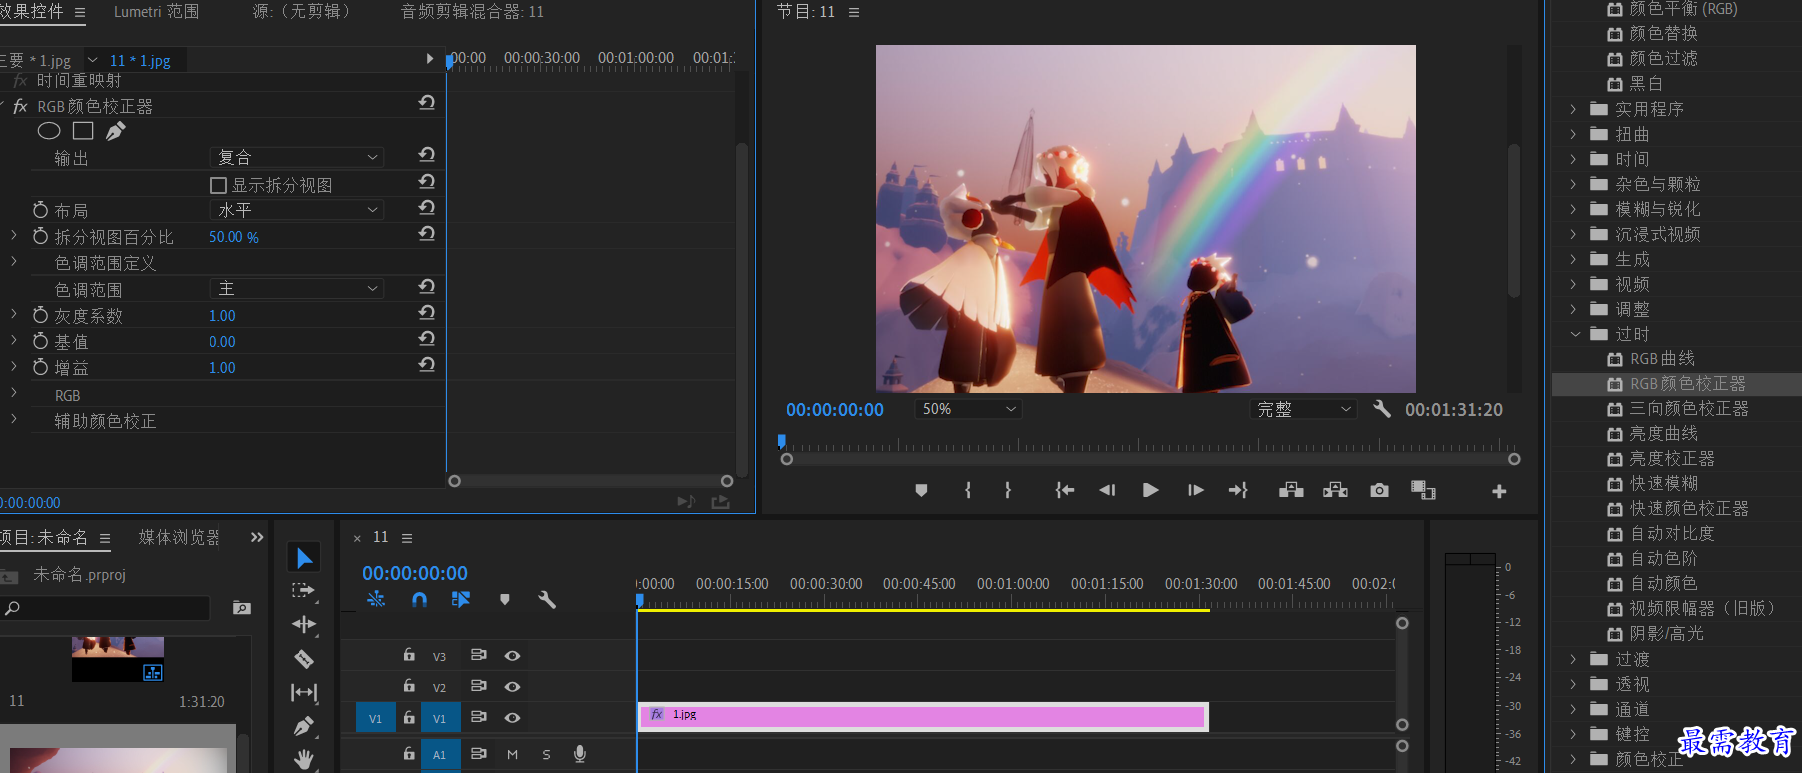
Task: Select the 1.jpg clip on V1 track
Action: point(923,717)
